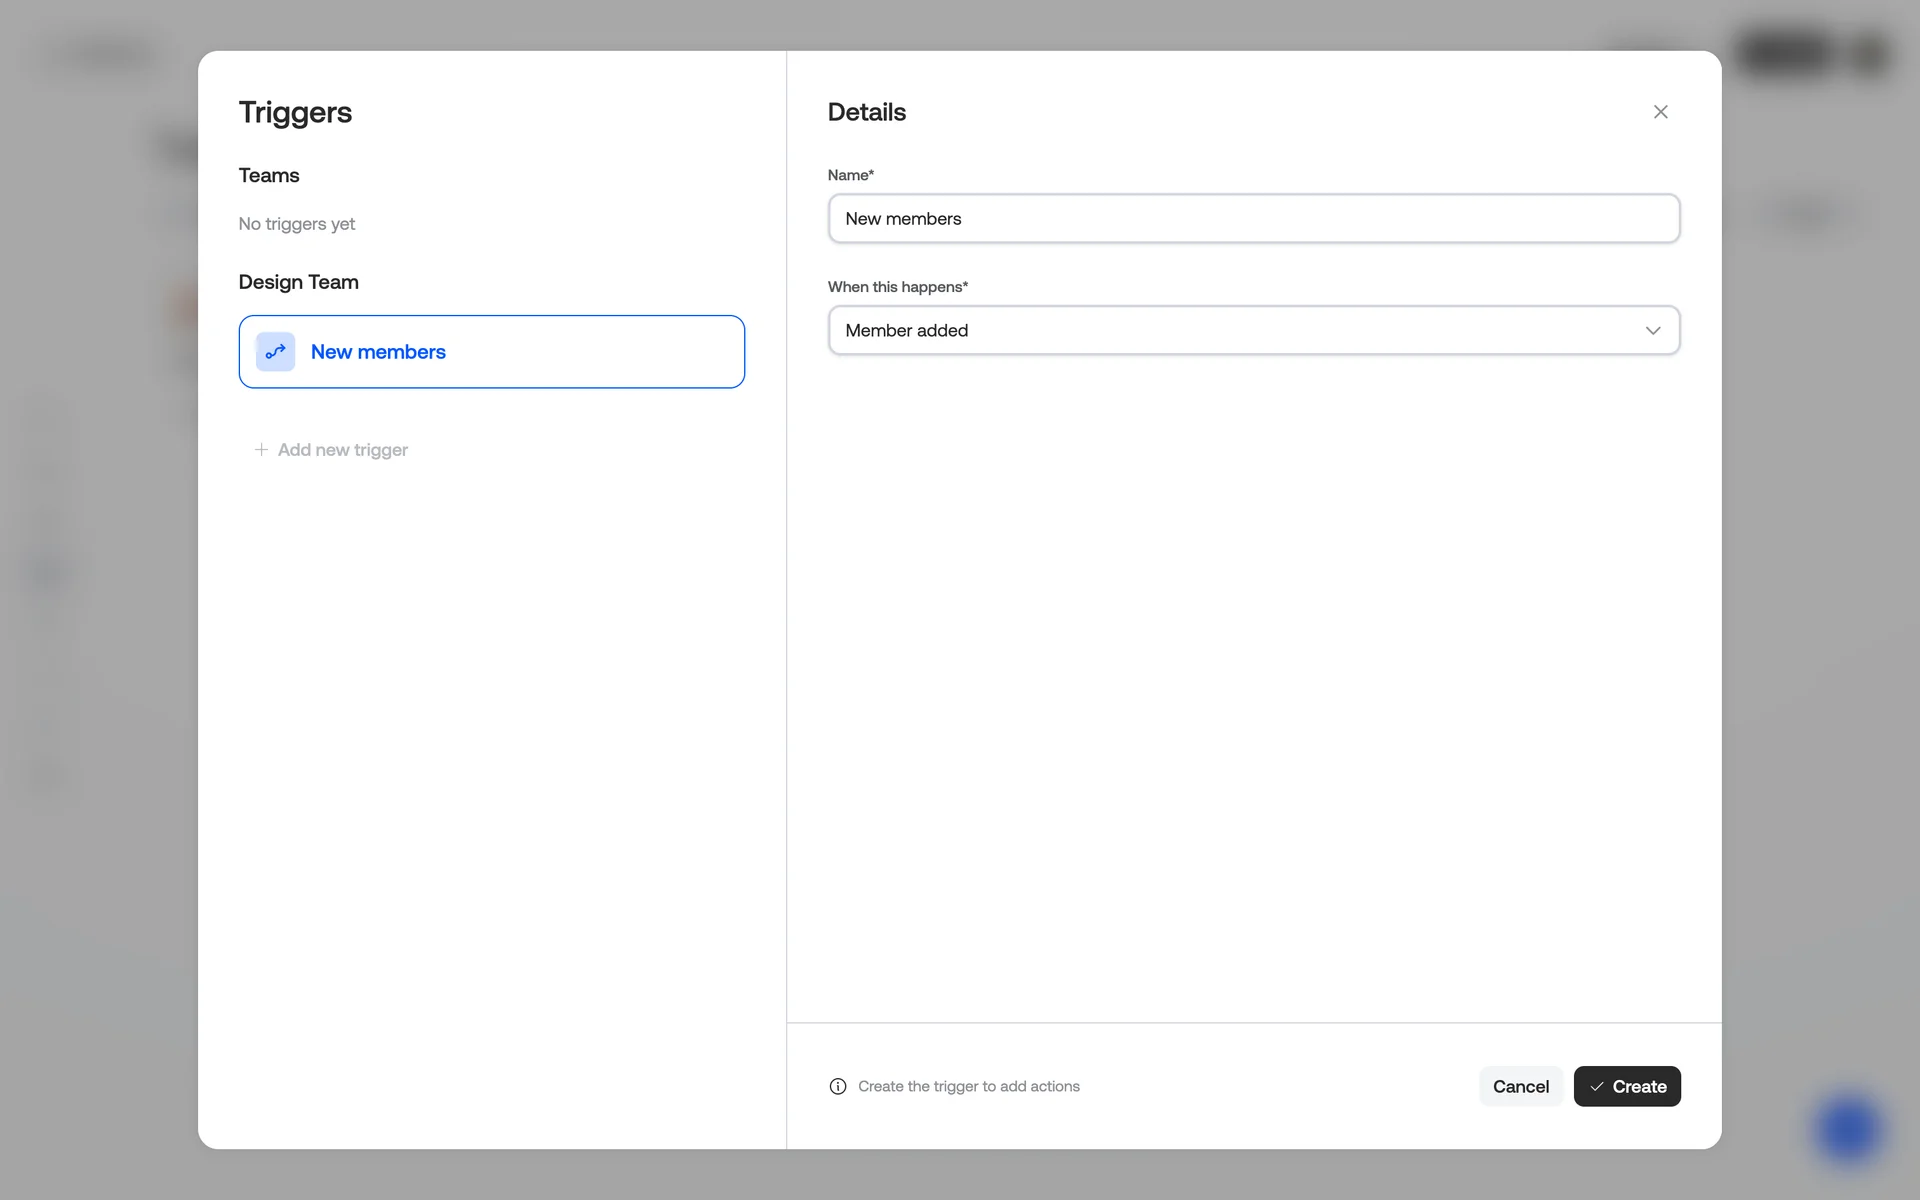
Task: Click the Design Team section heading
Action: click(x=298, y=282)
